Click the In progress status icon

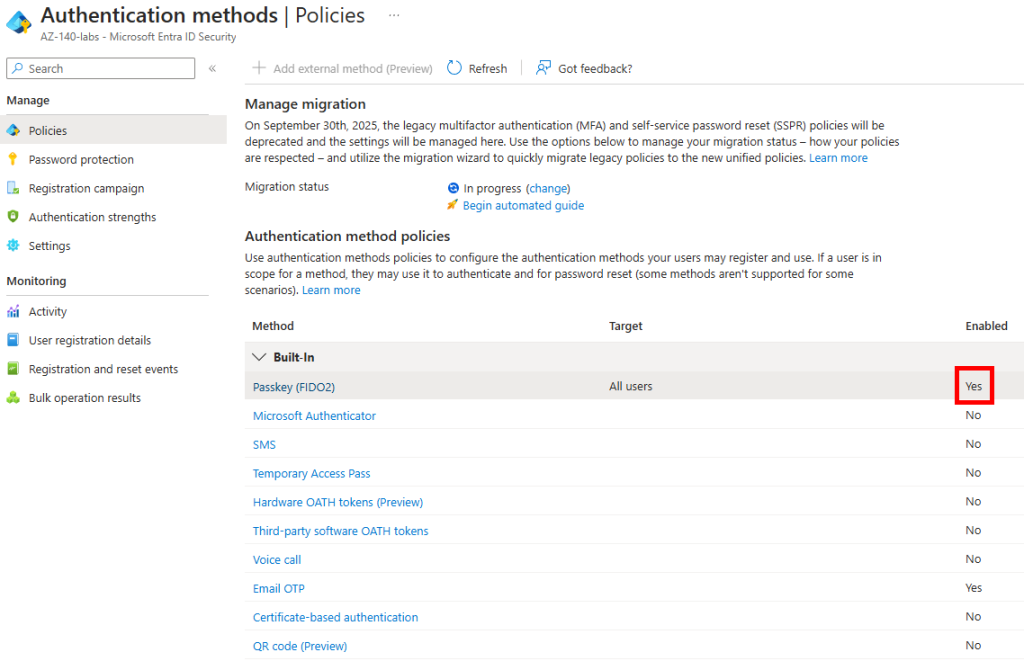[453, 188]
